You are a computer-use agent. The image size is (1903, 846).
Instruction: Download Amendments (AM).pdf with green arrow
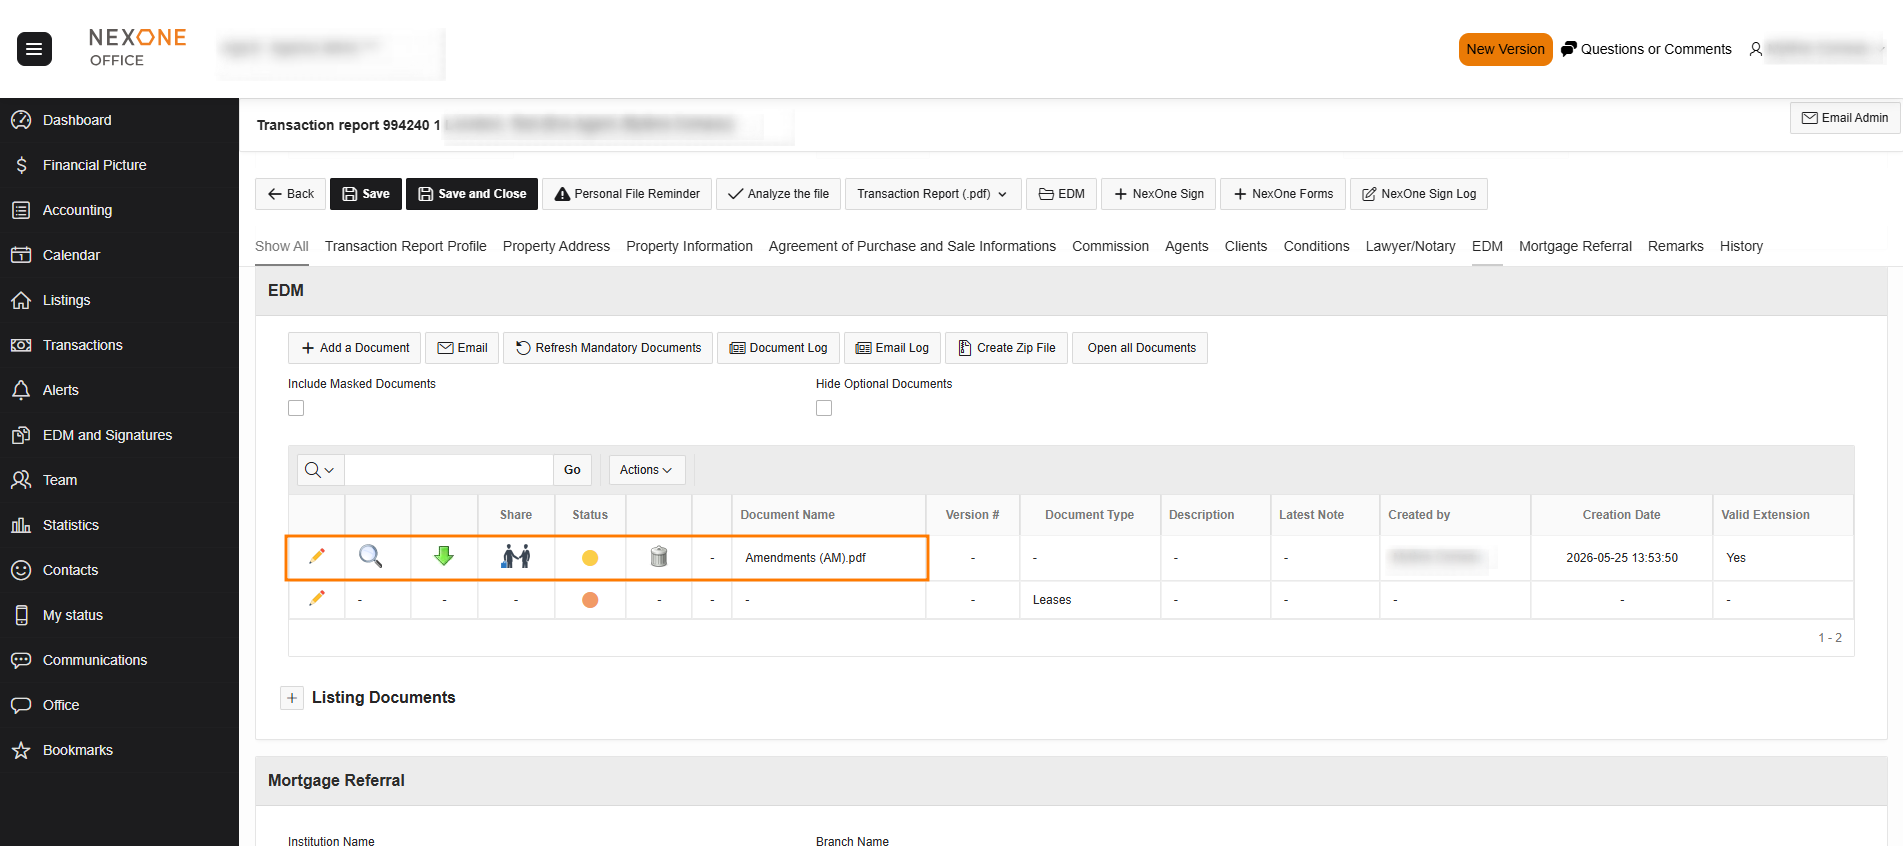pyautogui.click(x=444, y=556)
